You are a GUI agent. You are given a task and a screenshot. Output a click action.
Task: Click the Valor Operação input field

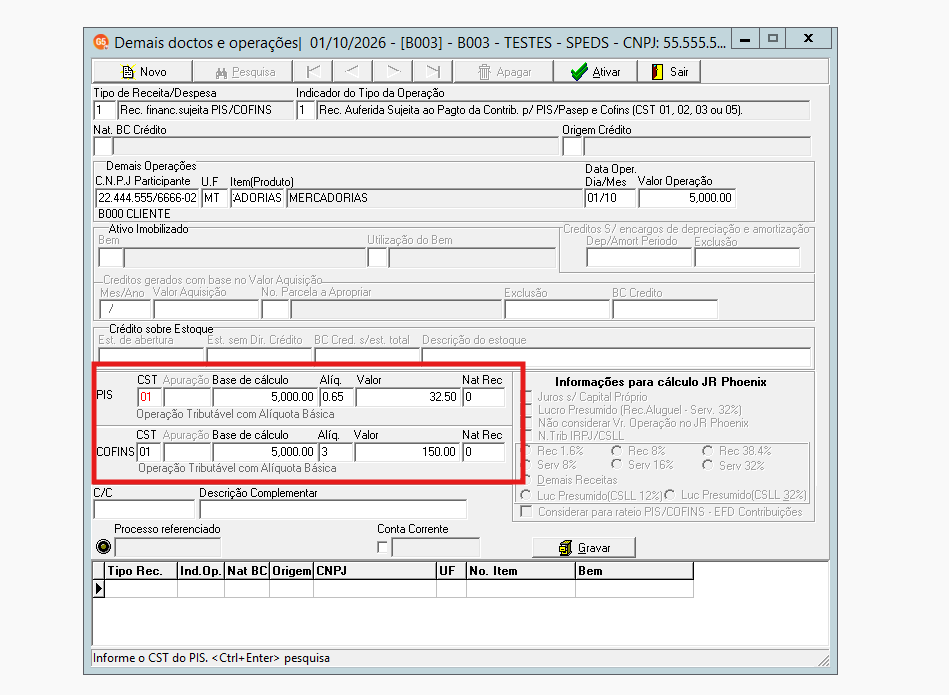[x=687, y=198]
